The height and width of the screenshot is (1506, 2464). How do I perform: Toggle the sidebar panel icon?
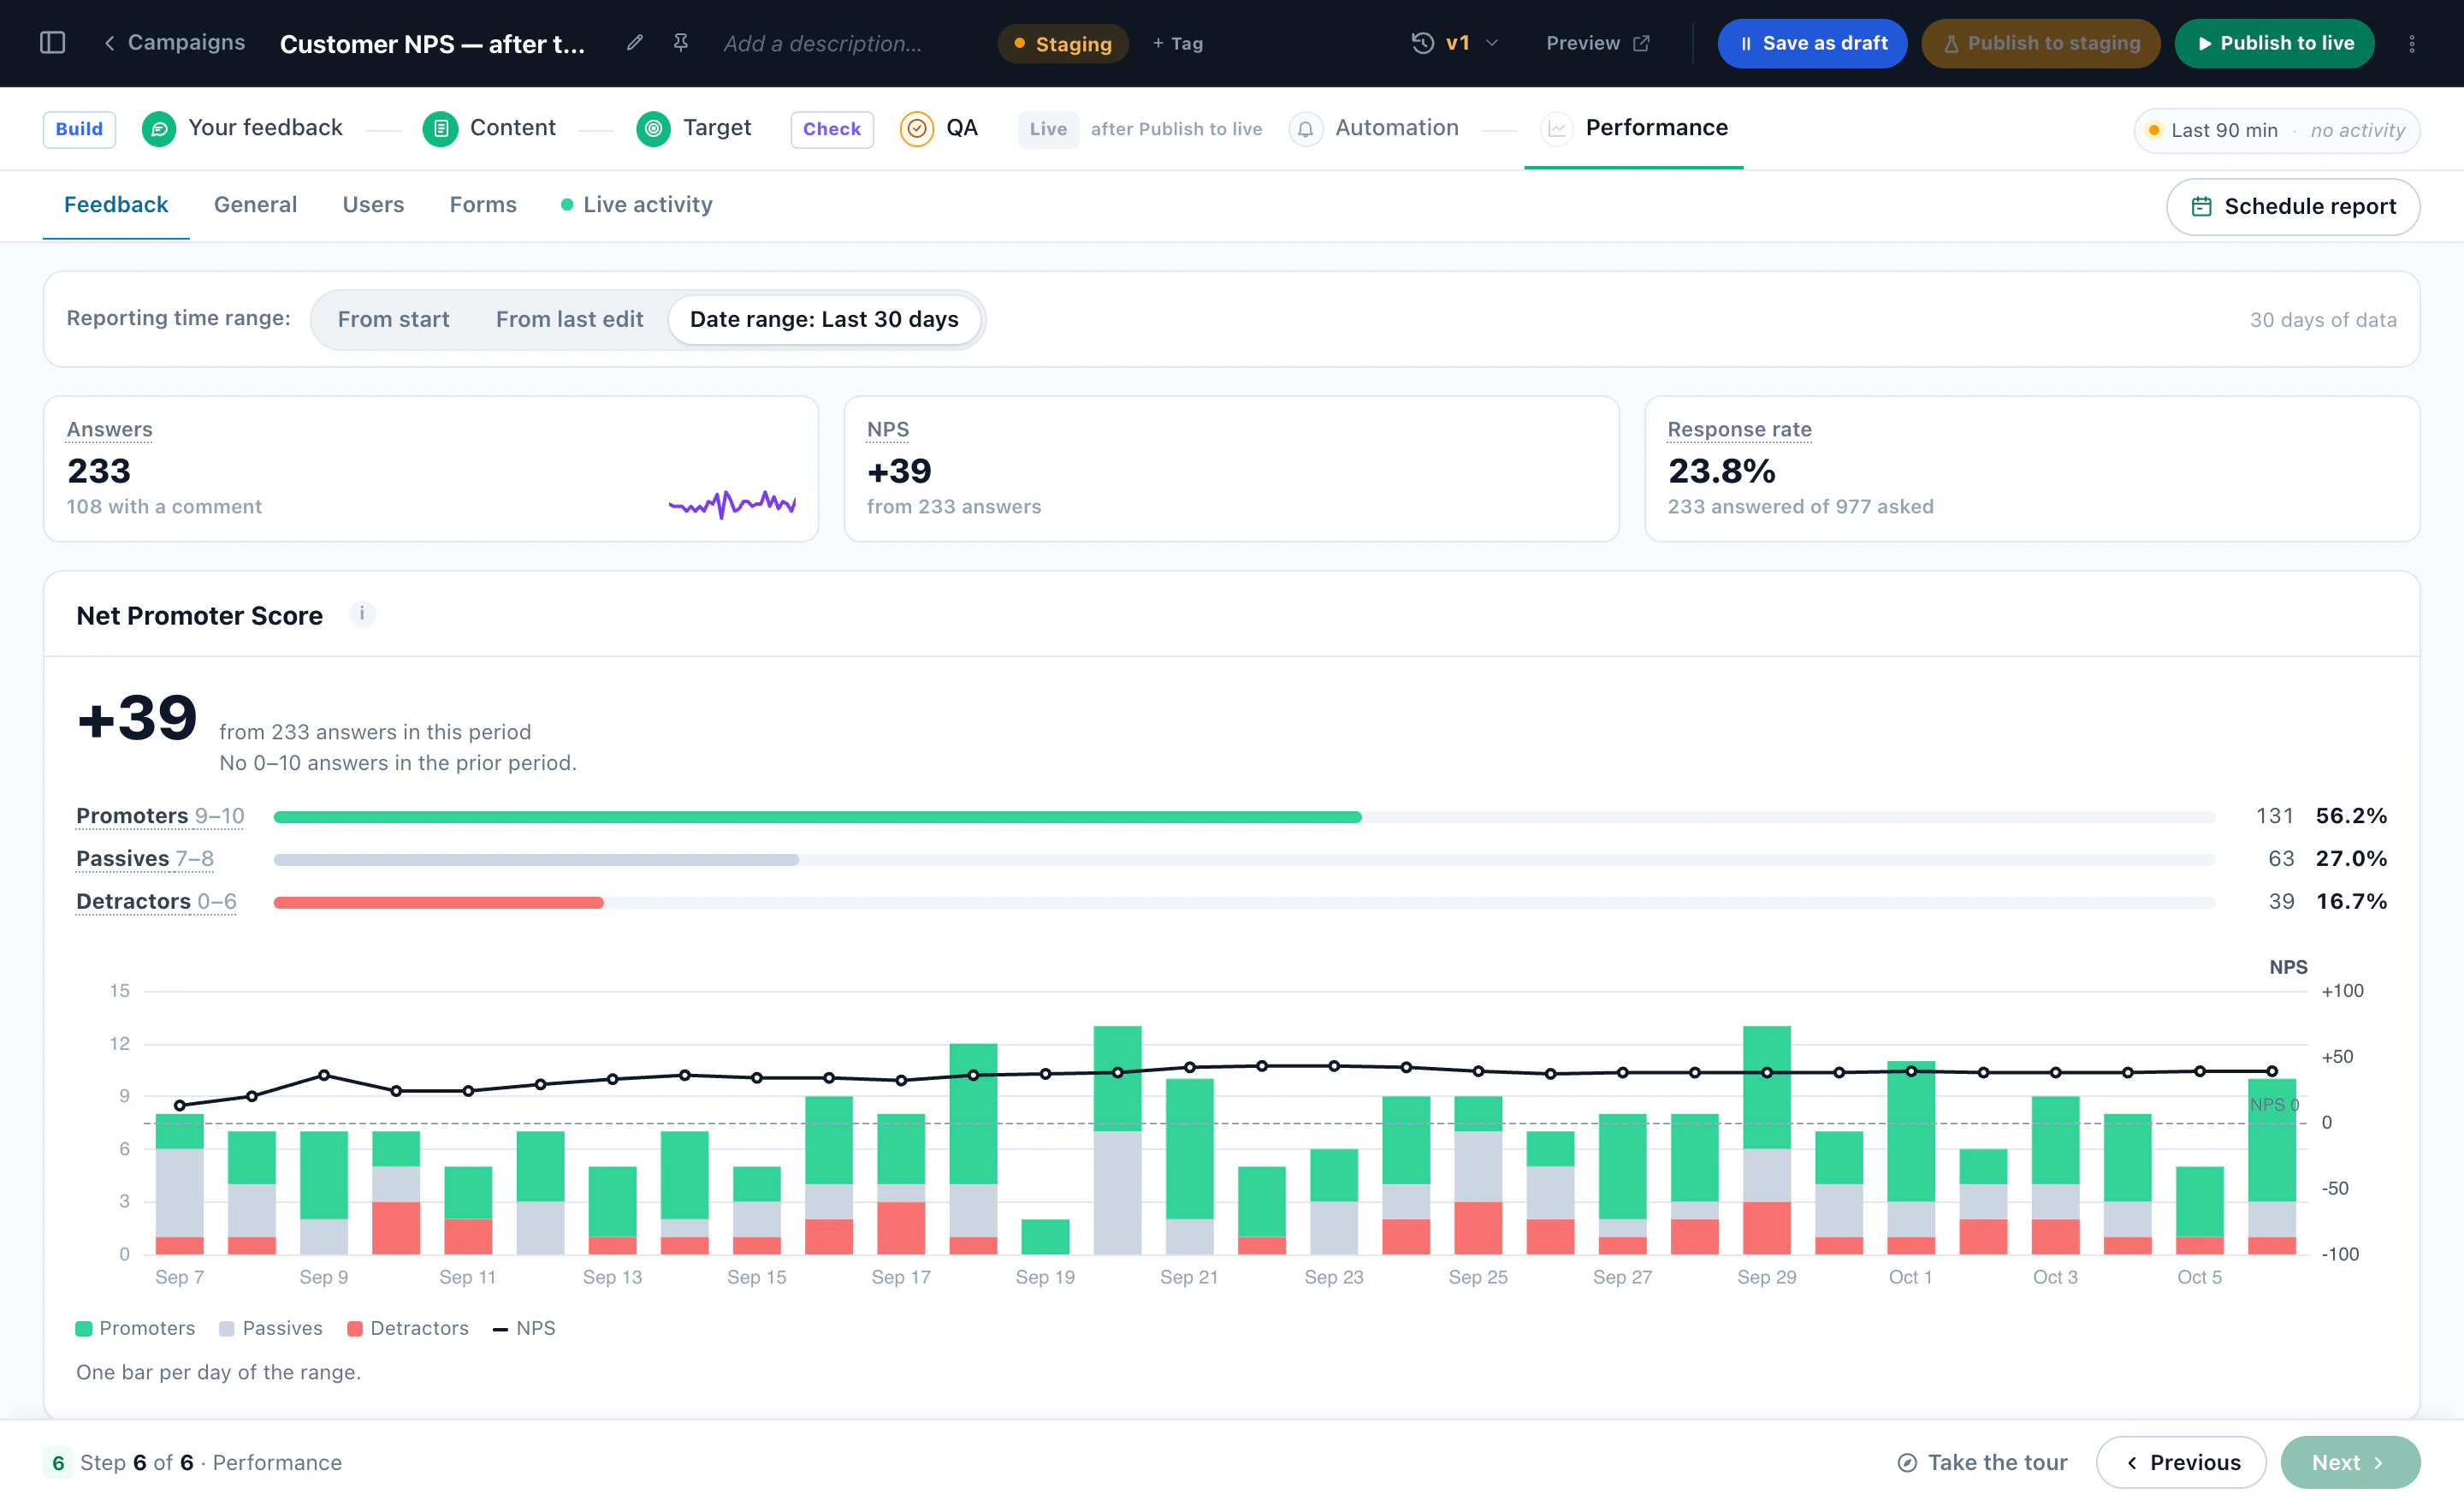coord(52,43)
